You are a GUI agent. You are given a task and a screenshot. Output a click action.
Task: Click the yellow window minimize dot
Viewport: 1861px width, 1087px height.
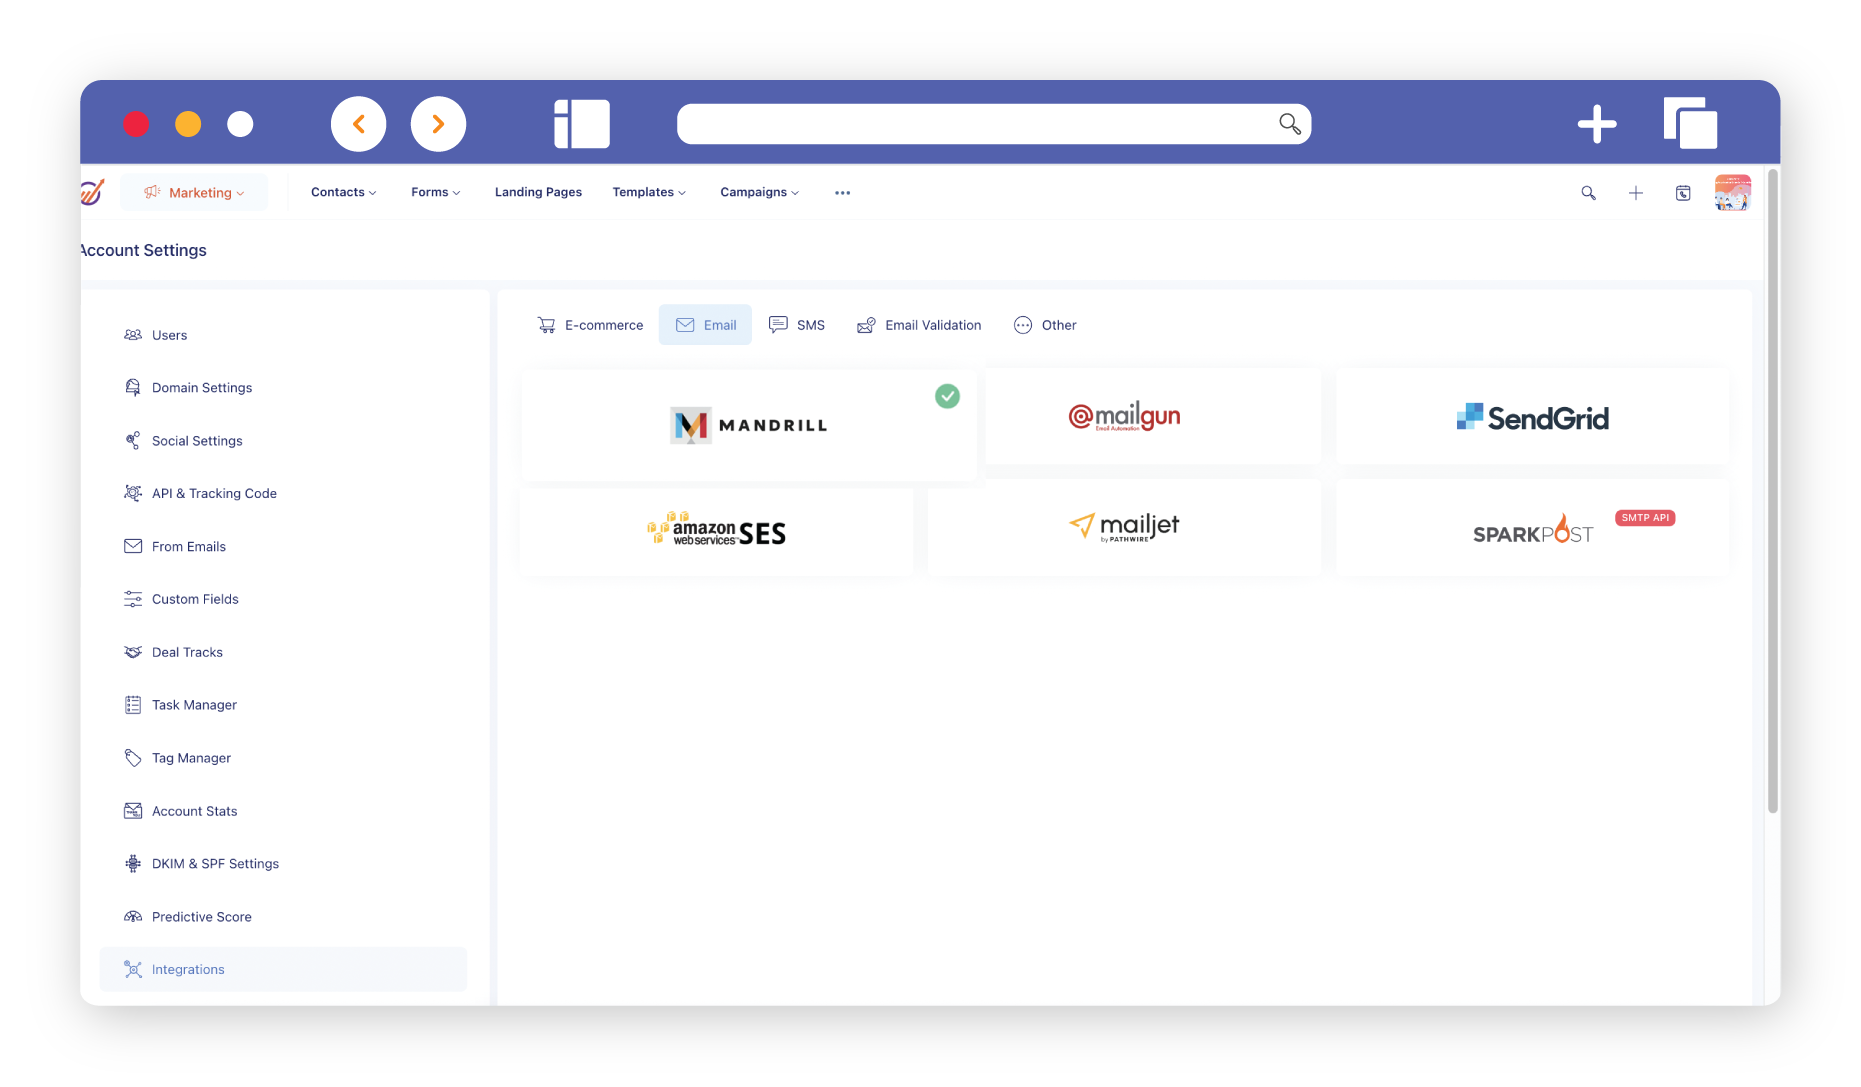pos(188,124)
